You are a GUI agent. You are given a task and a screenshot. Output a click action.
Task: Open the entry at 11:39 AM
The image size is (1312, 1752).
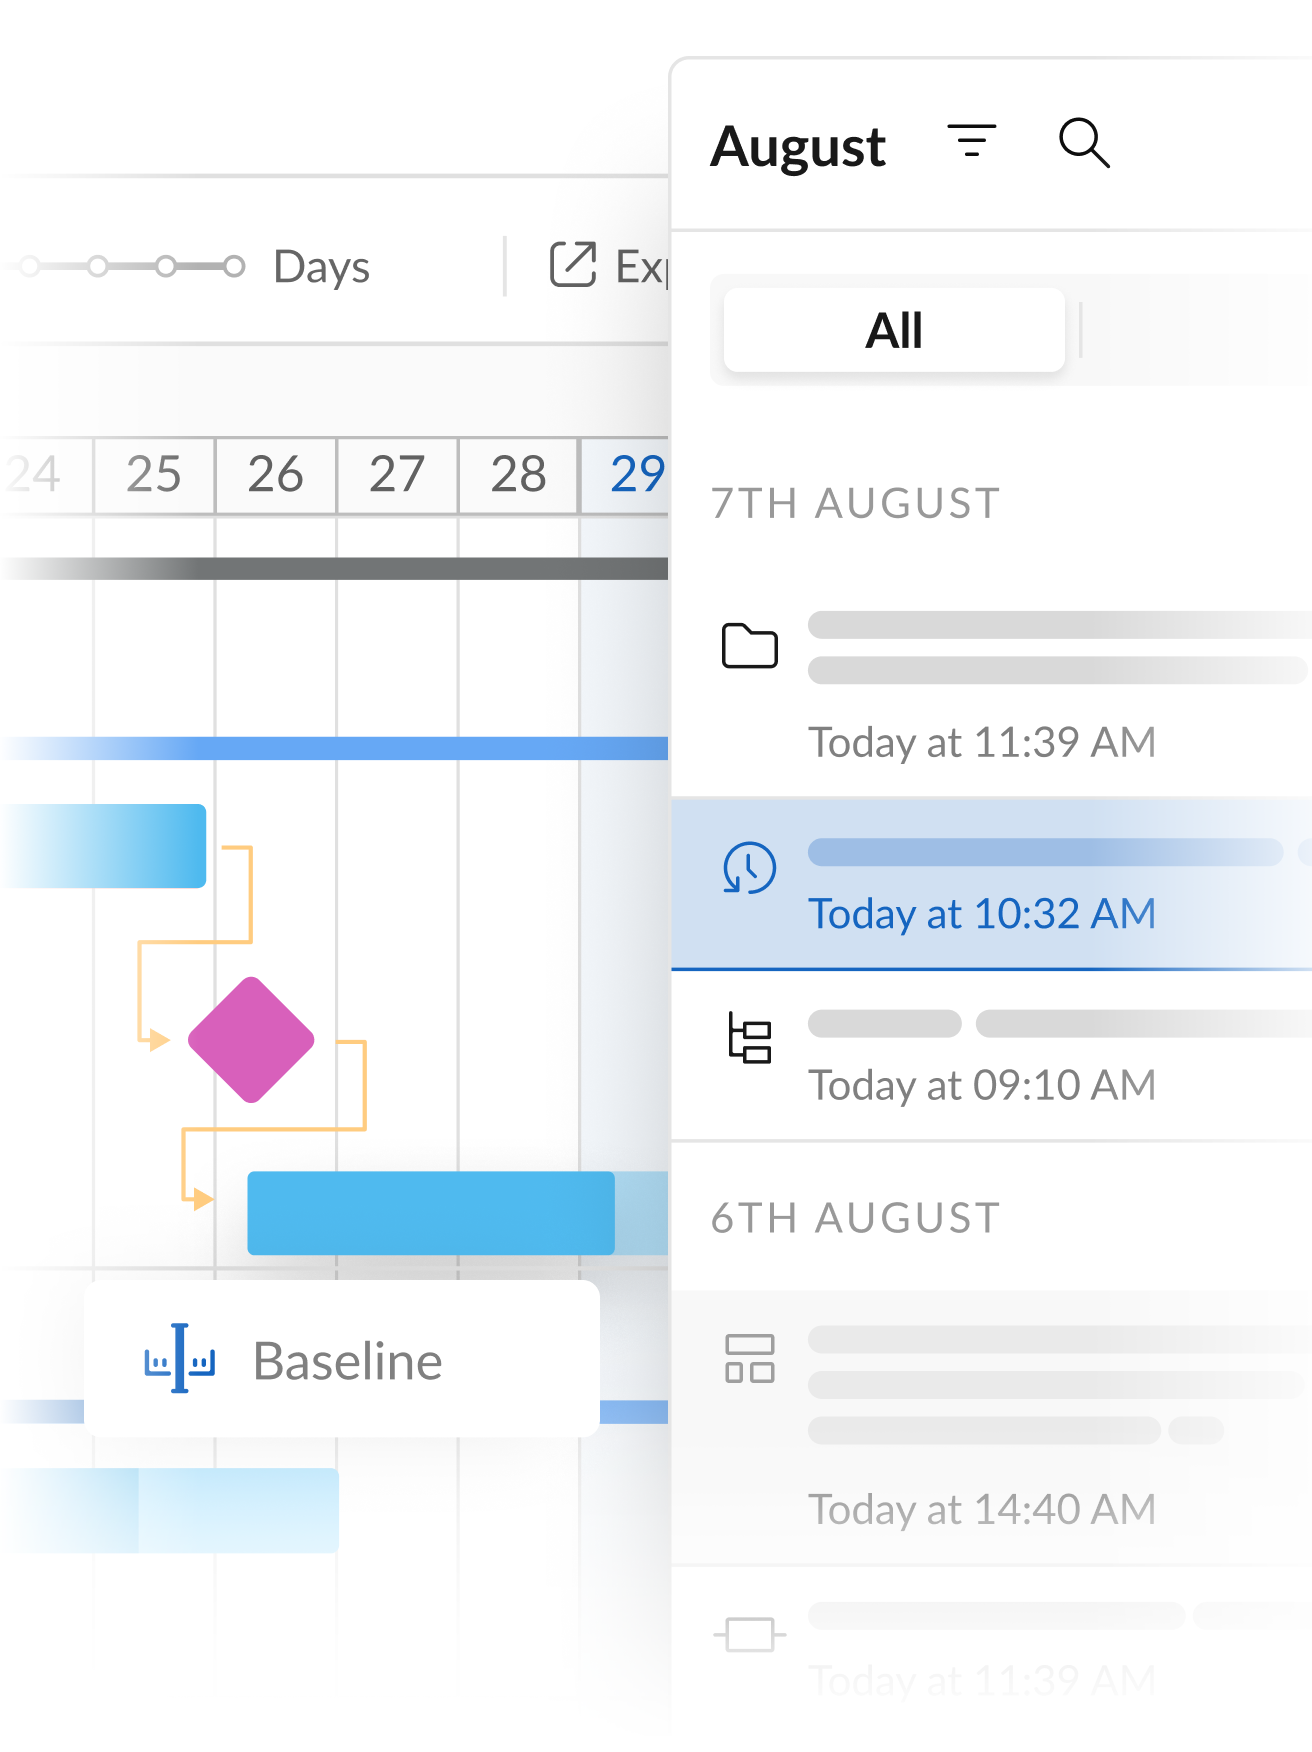point(981,742)
